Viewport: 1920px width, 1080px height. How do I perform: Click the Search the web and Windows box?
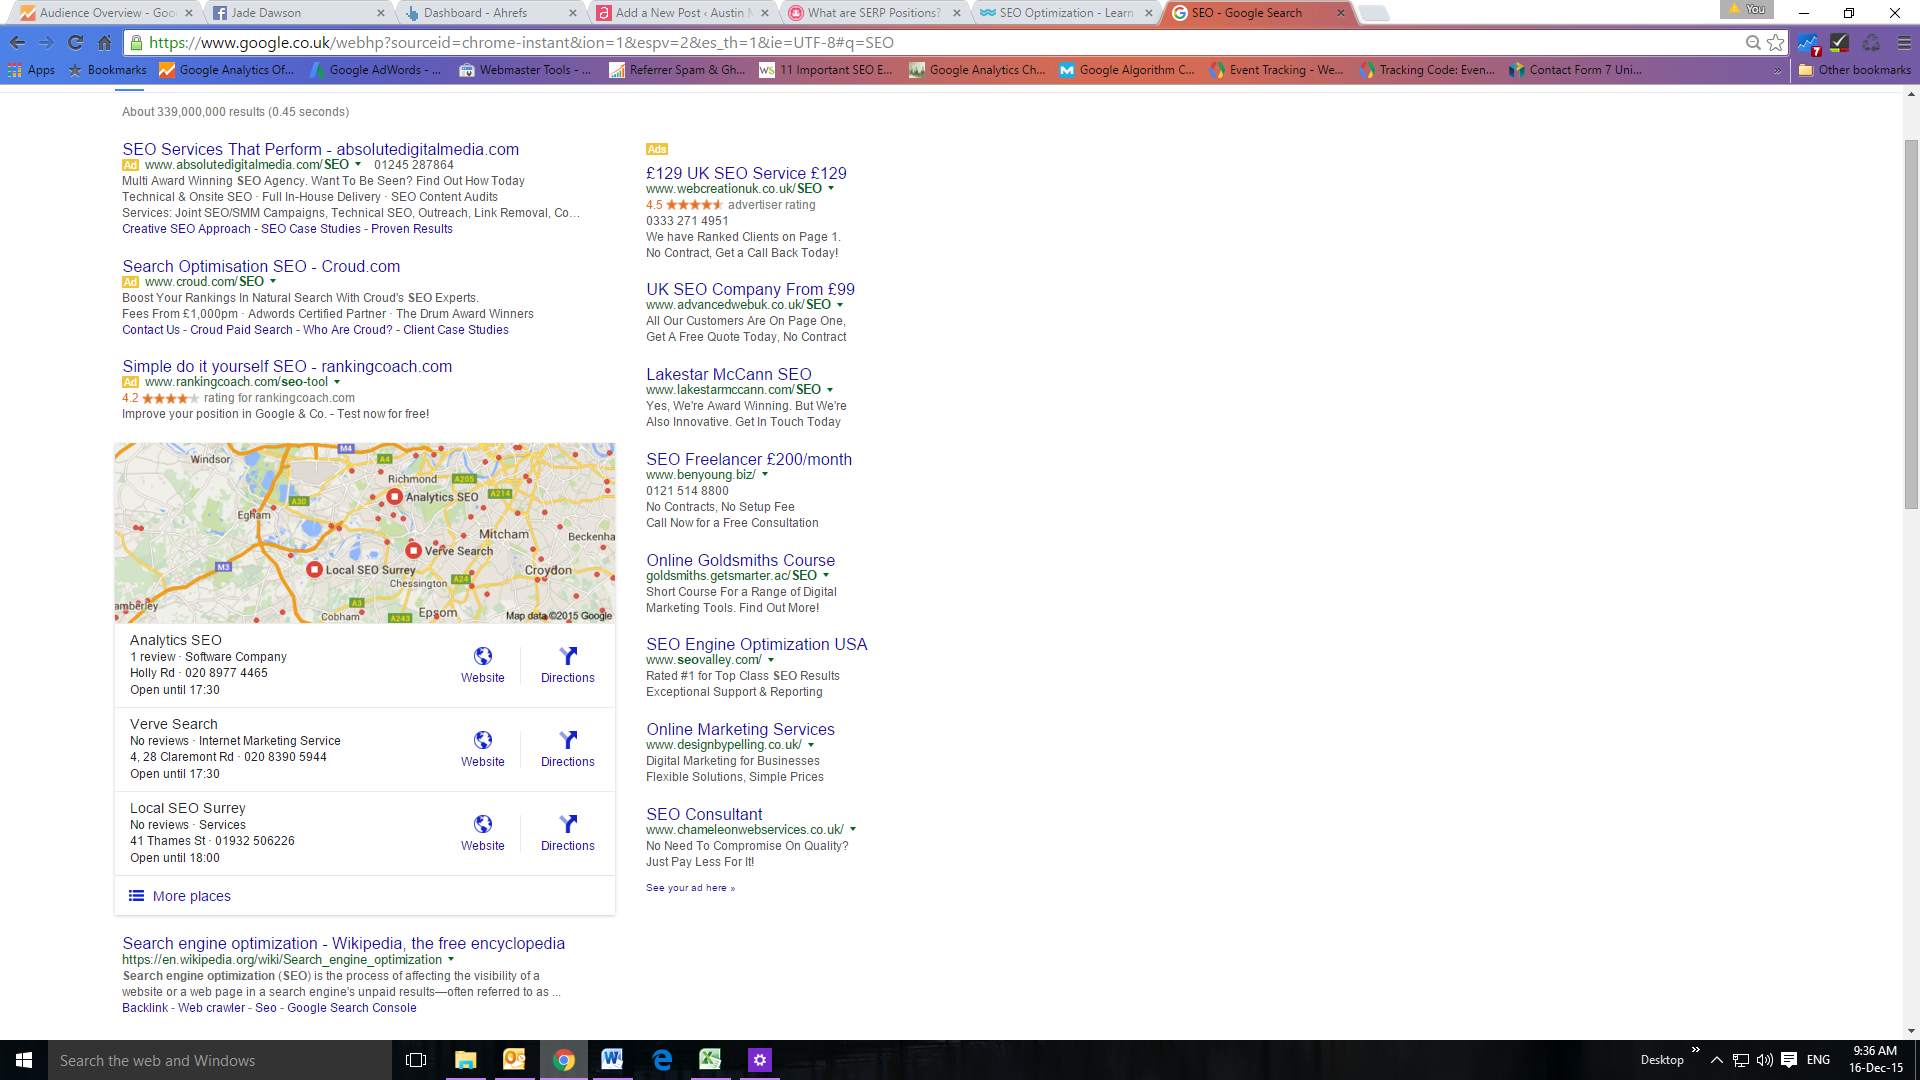[x=220, y=1060]
